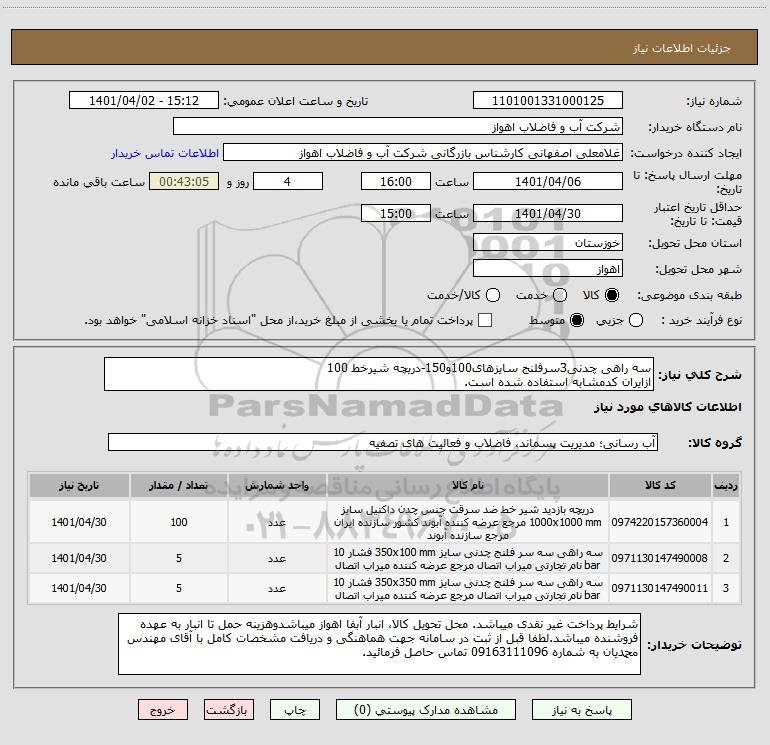Click the جزئیات اطلاعات نیاز header title
The height and width of the screenshot is (745, 770).
[682, 48]
